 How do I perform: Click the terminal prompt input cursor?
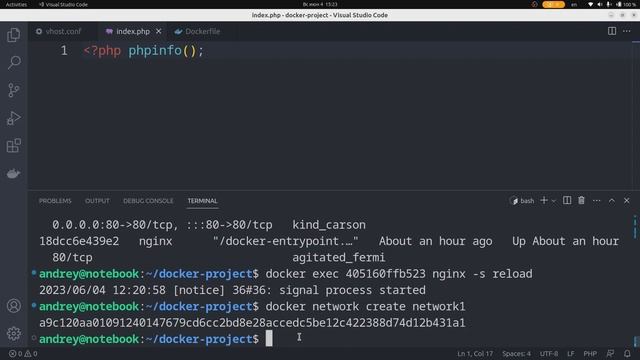(269, 339)
